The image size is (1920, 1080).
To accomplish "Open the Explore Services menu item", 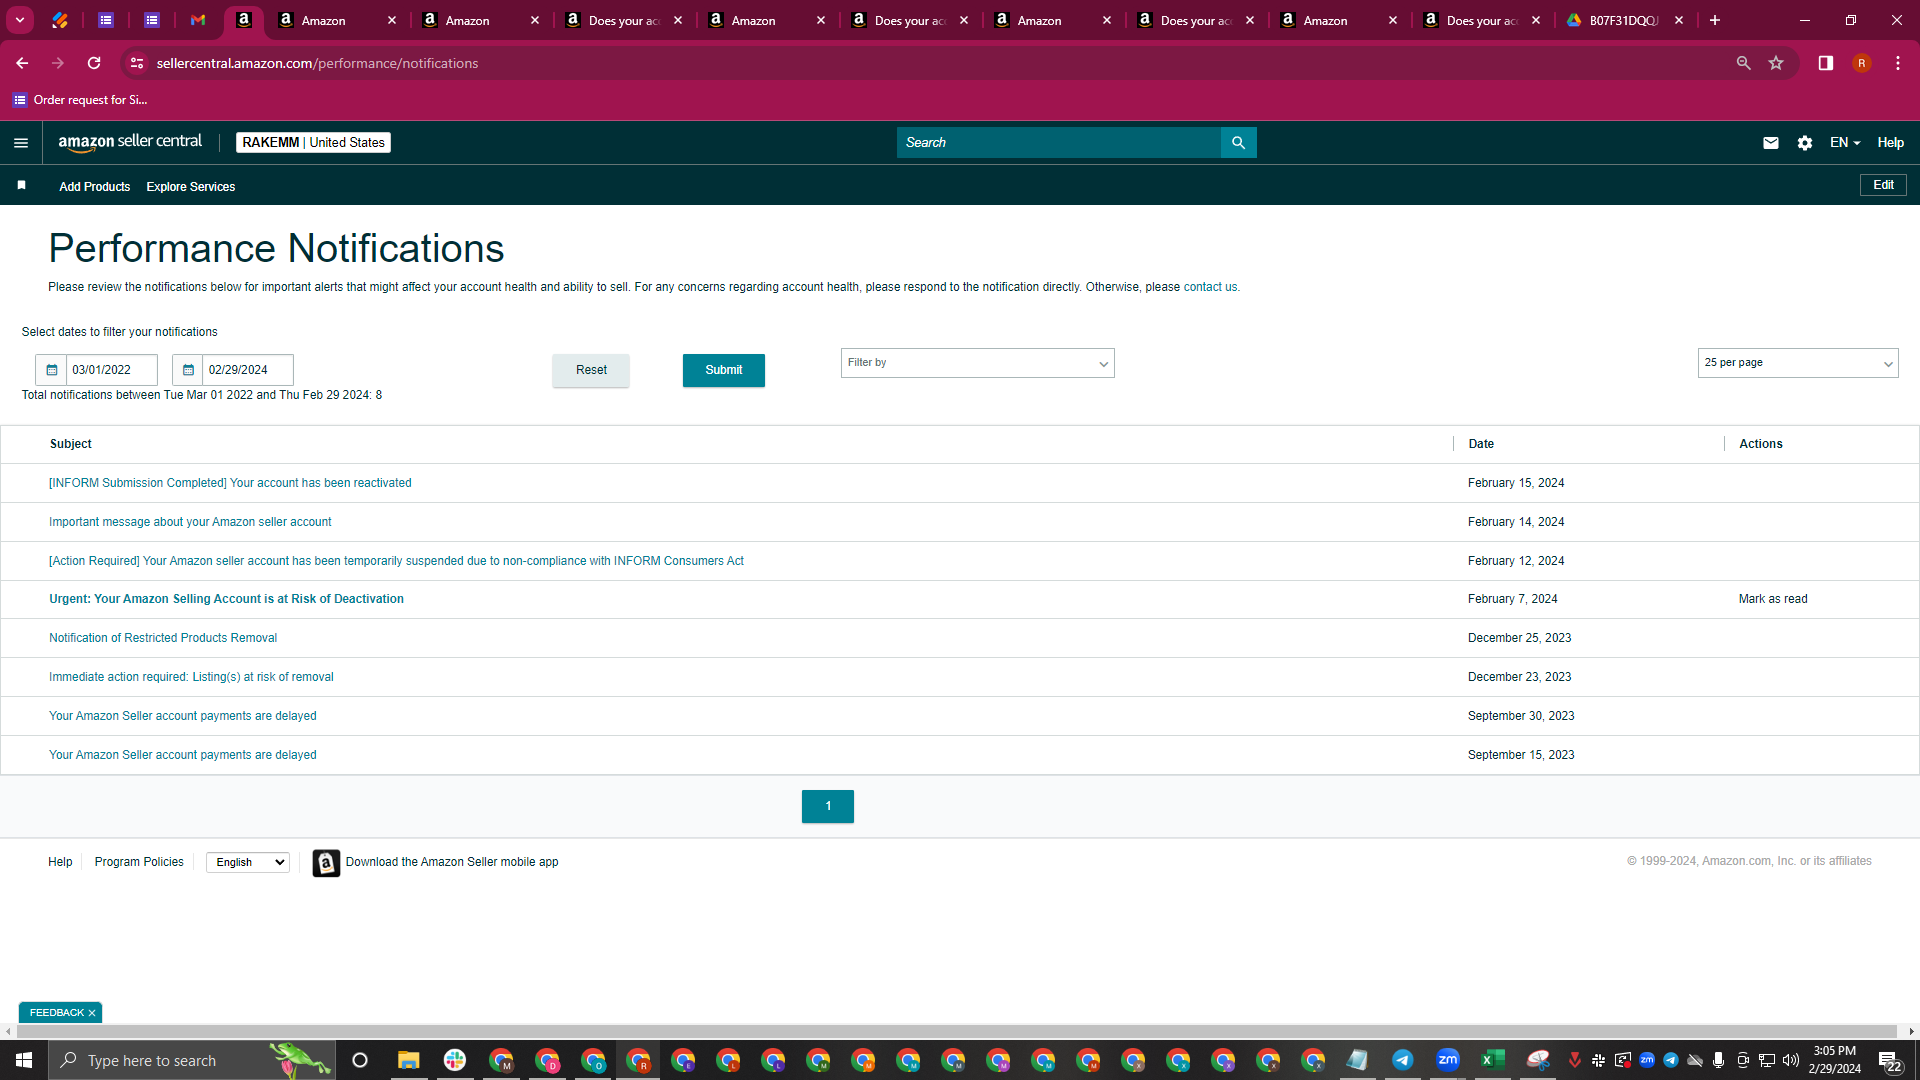I will pyautogui.click(x=190, y=187).
